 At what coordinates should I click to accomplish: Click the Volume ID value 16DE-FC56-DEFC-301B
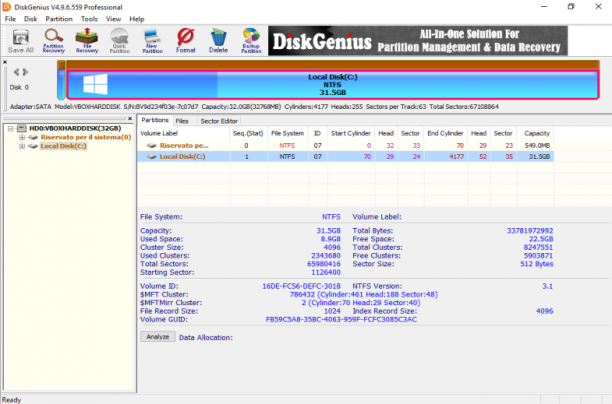click(301, 286)
